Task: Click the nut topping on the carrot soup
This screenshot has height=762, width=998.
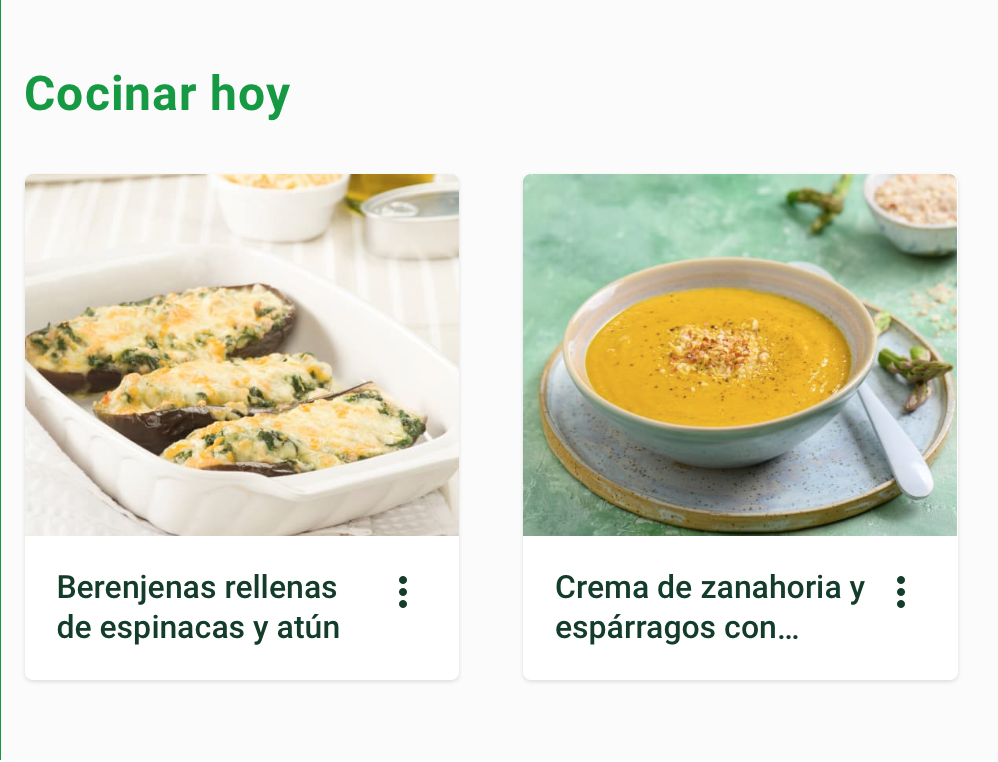Action: point(717,349)
